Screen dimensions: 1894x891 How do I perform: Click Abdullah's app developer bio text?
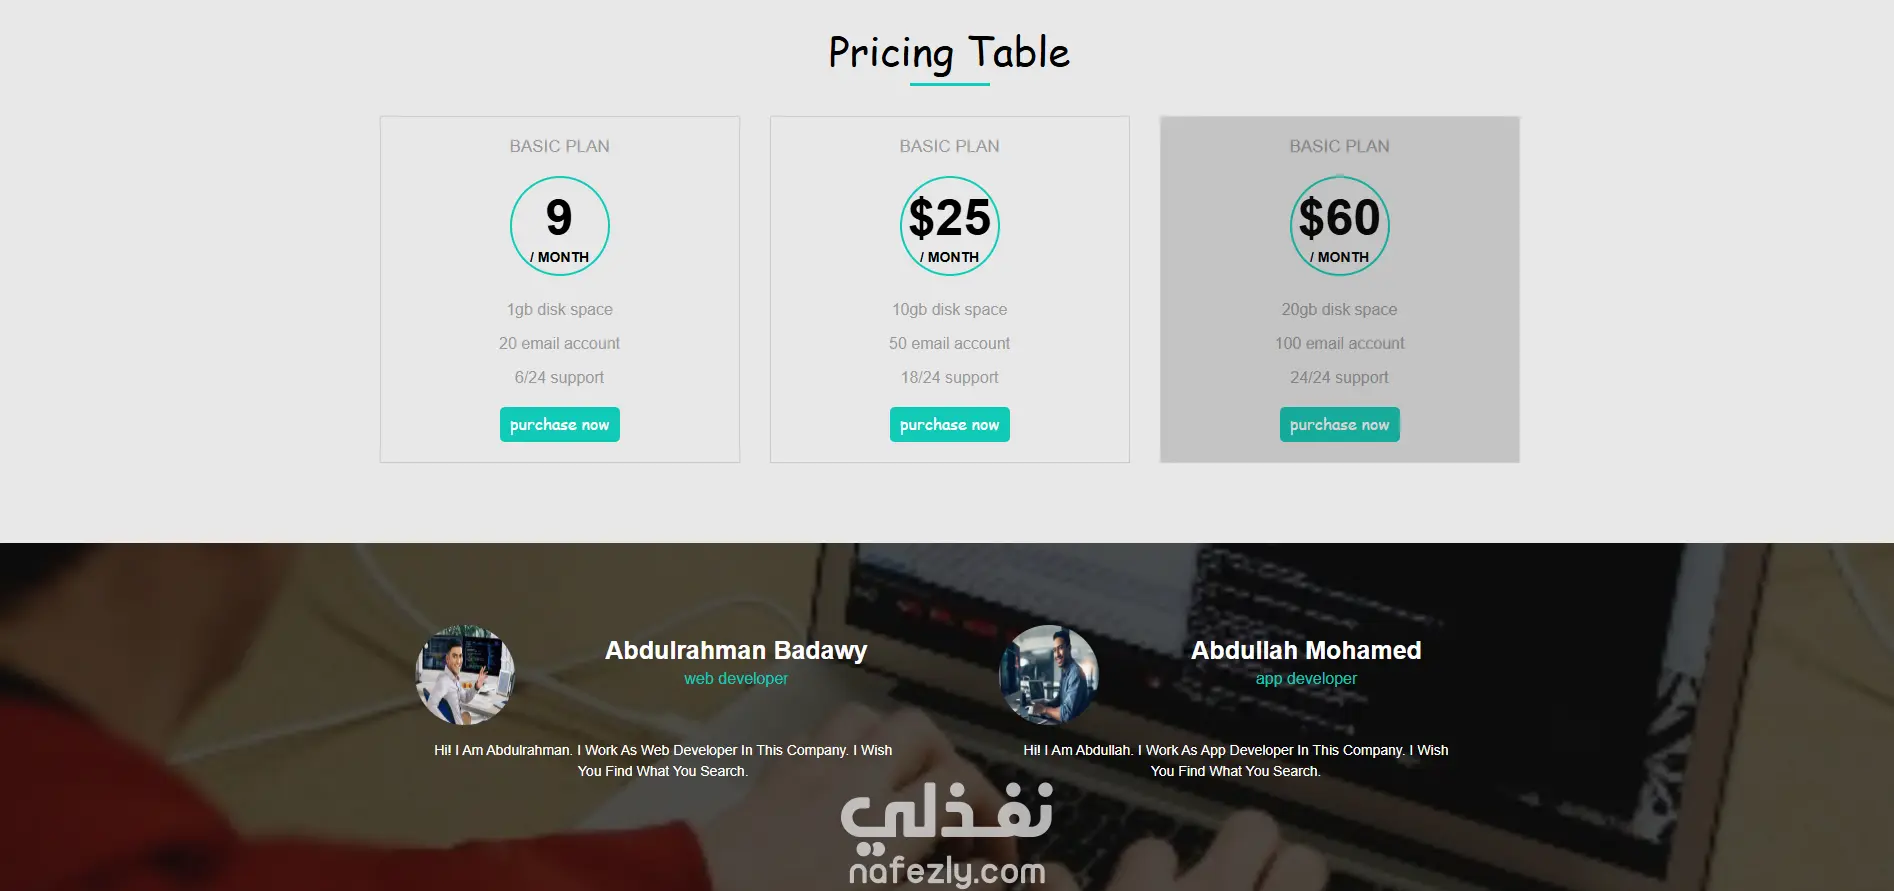[x=1235, y=760]
